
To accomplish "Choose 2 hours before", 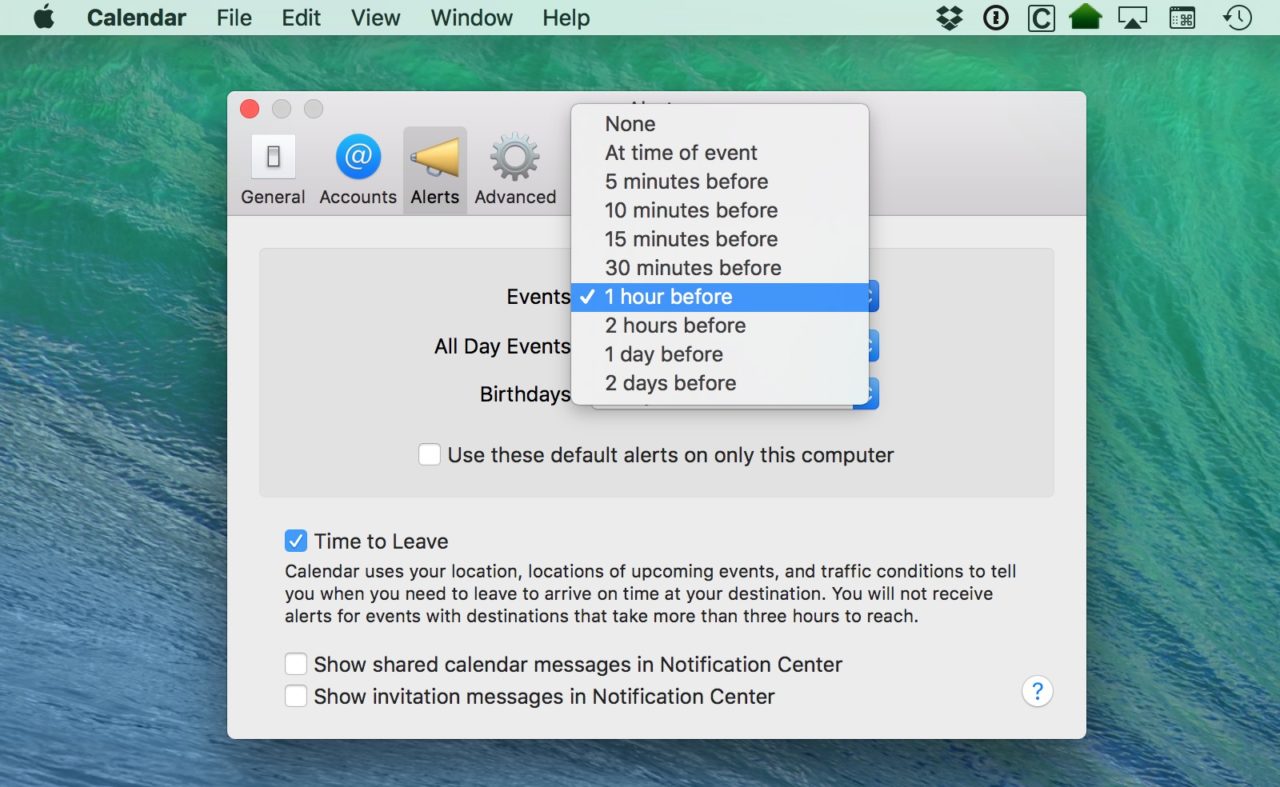I will (x=720, y=326).
